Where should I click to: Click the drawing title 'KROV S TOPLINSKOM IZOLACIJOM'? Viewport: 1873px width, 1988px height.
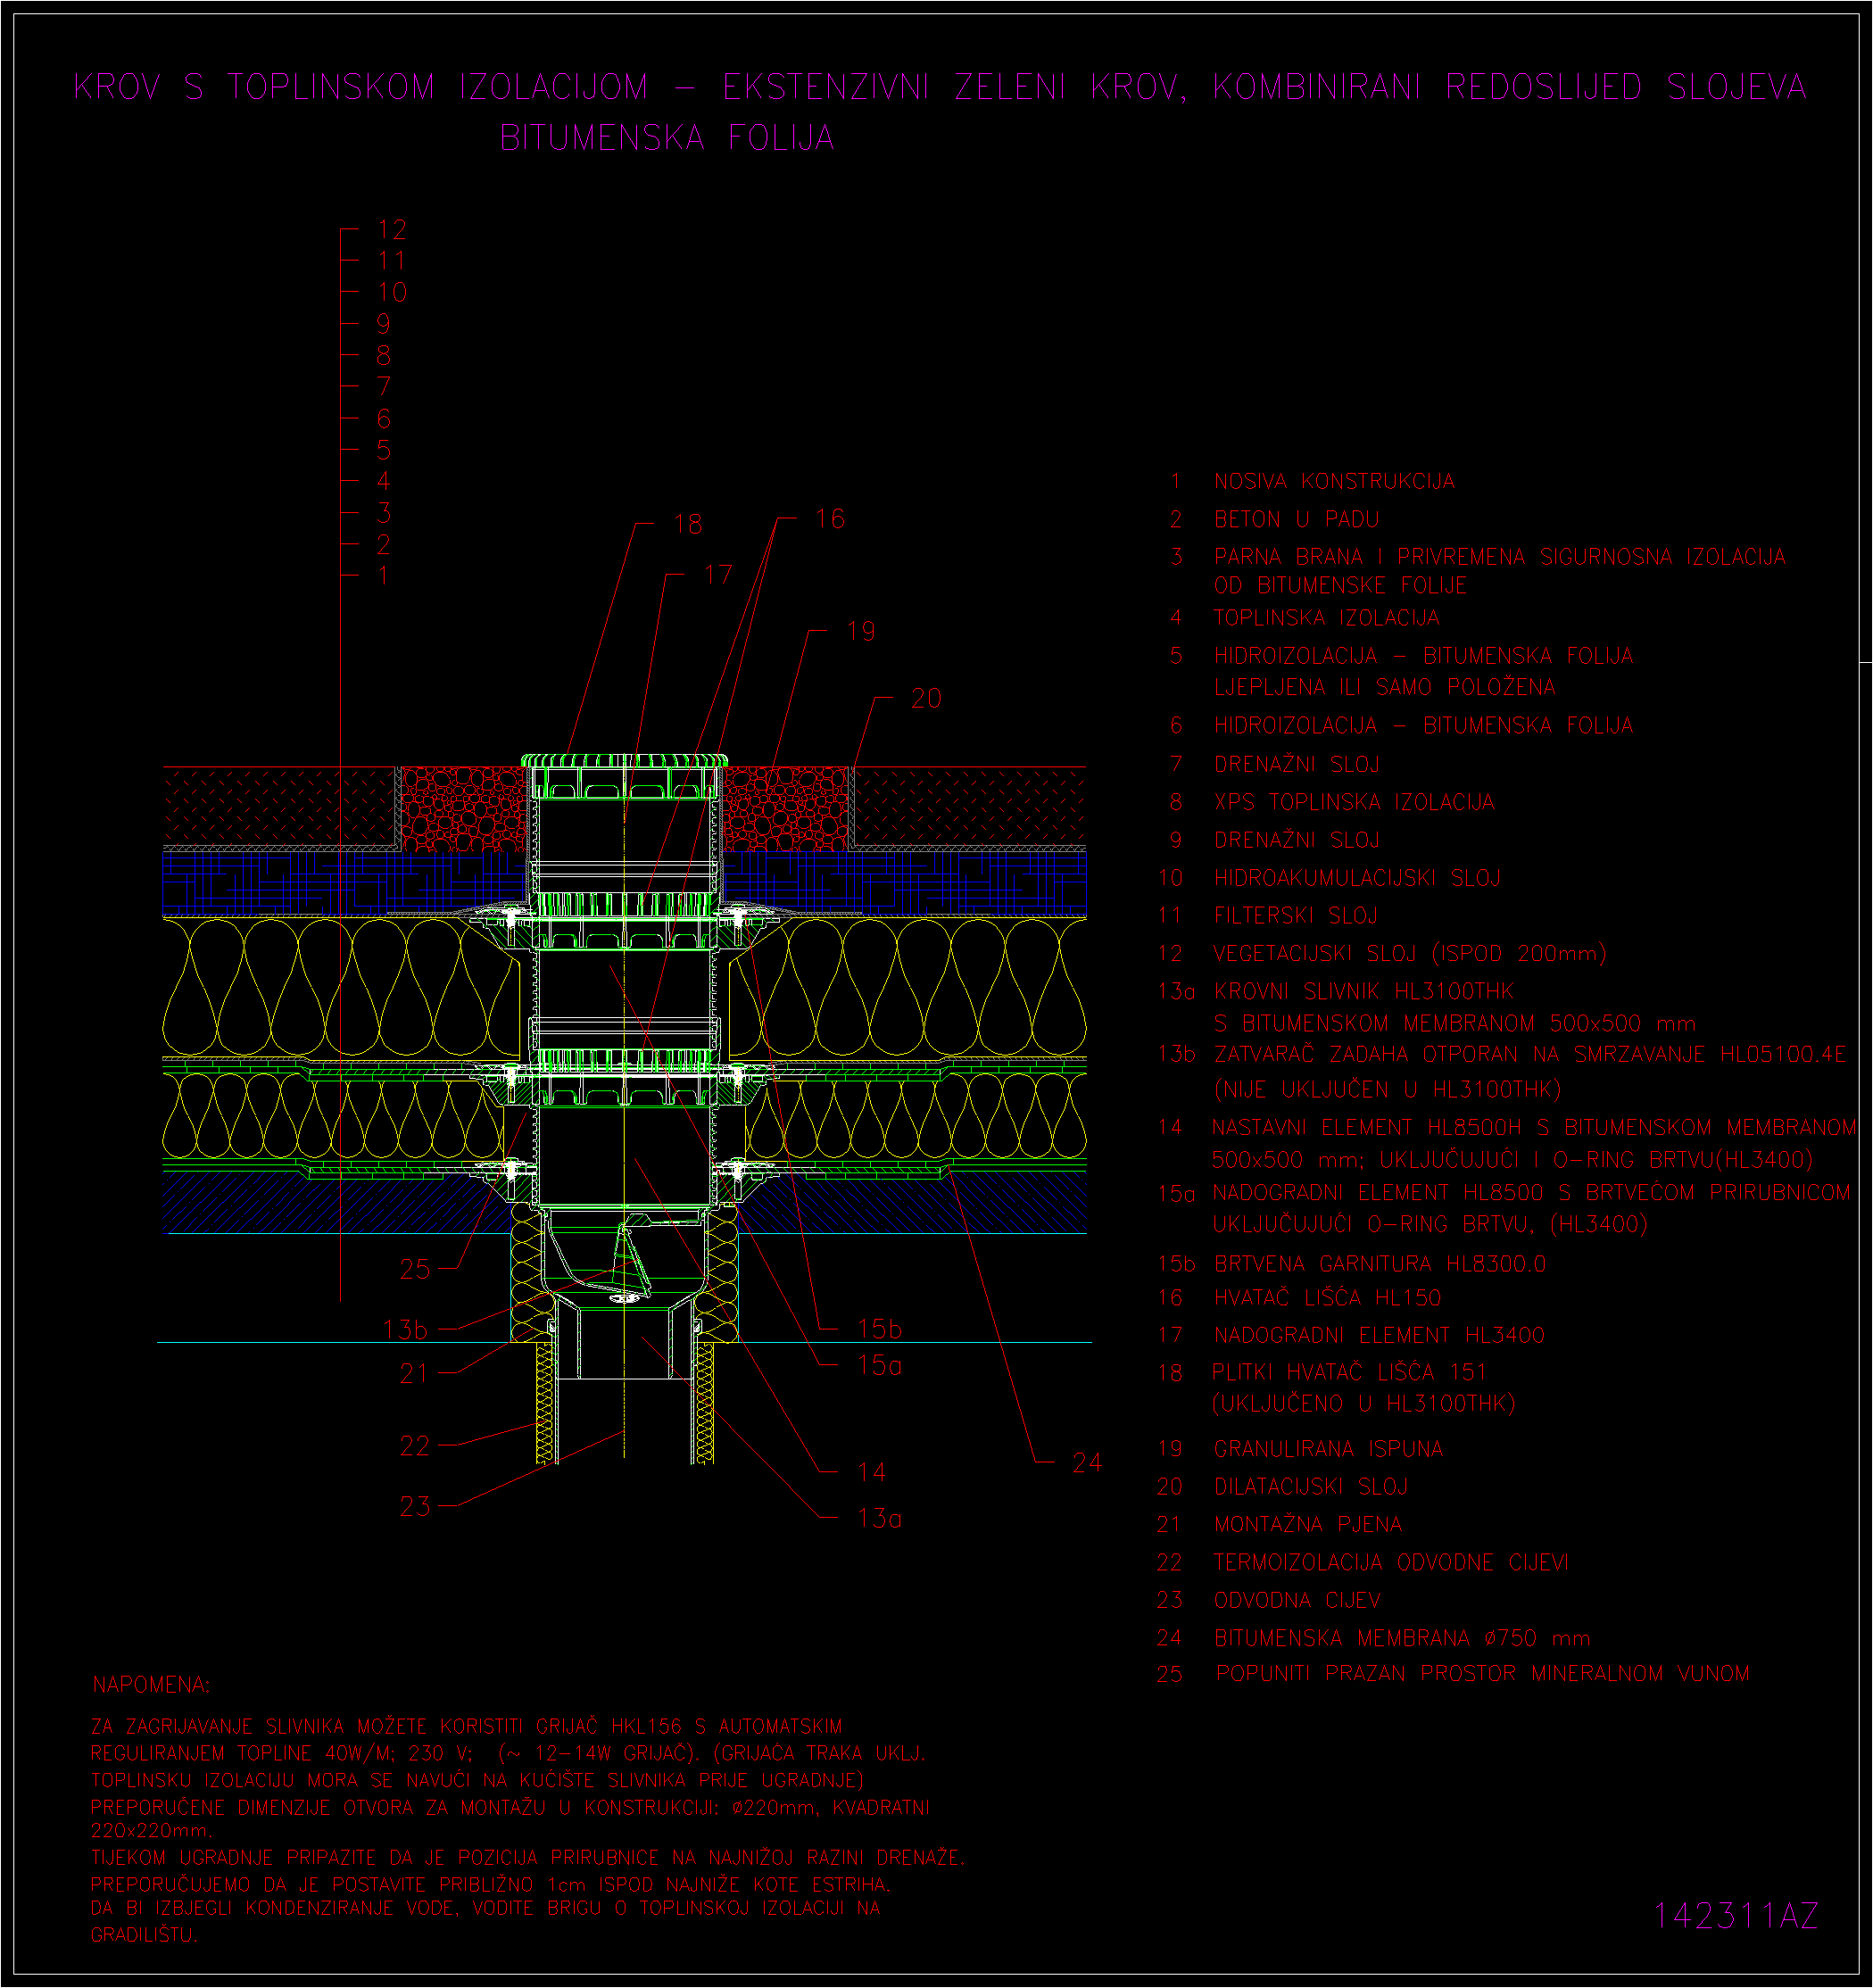coord(362,87)
